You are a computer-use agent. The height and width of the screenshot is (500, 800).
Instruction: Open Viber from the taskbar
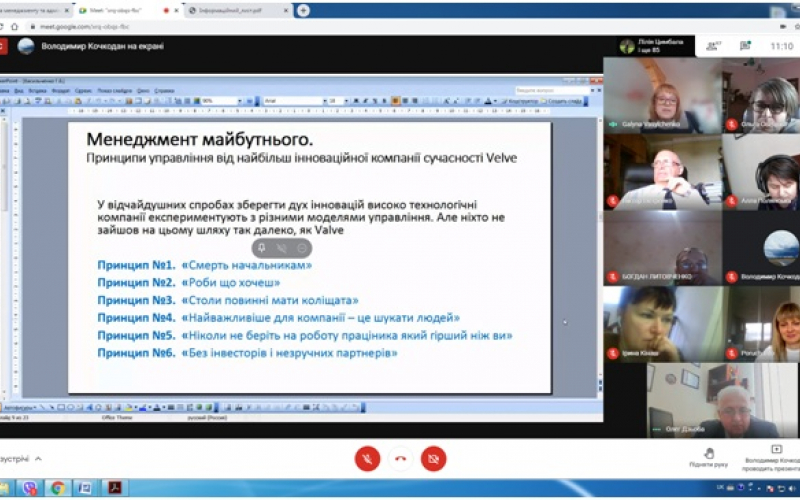(x=30, y=488)
